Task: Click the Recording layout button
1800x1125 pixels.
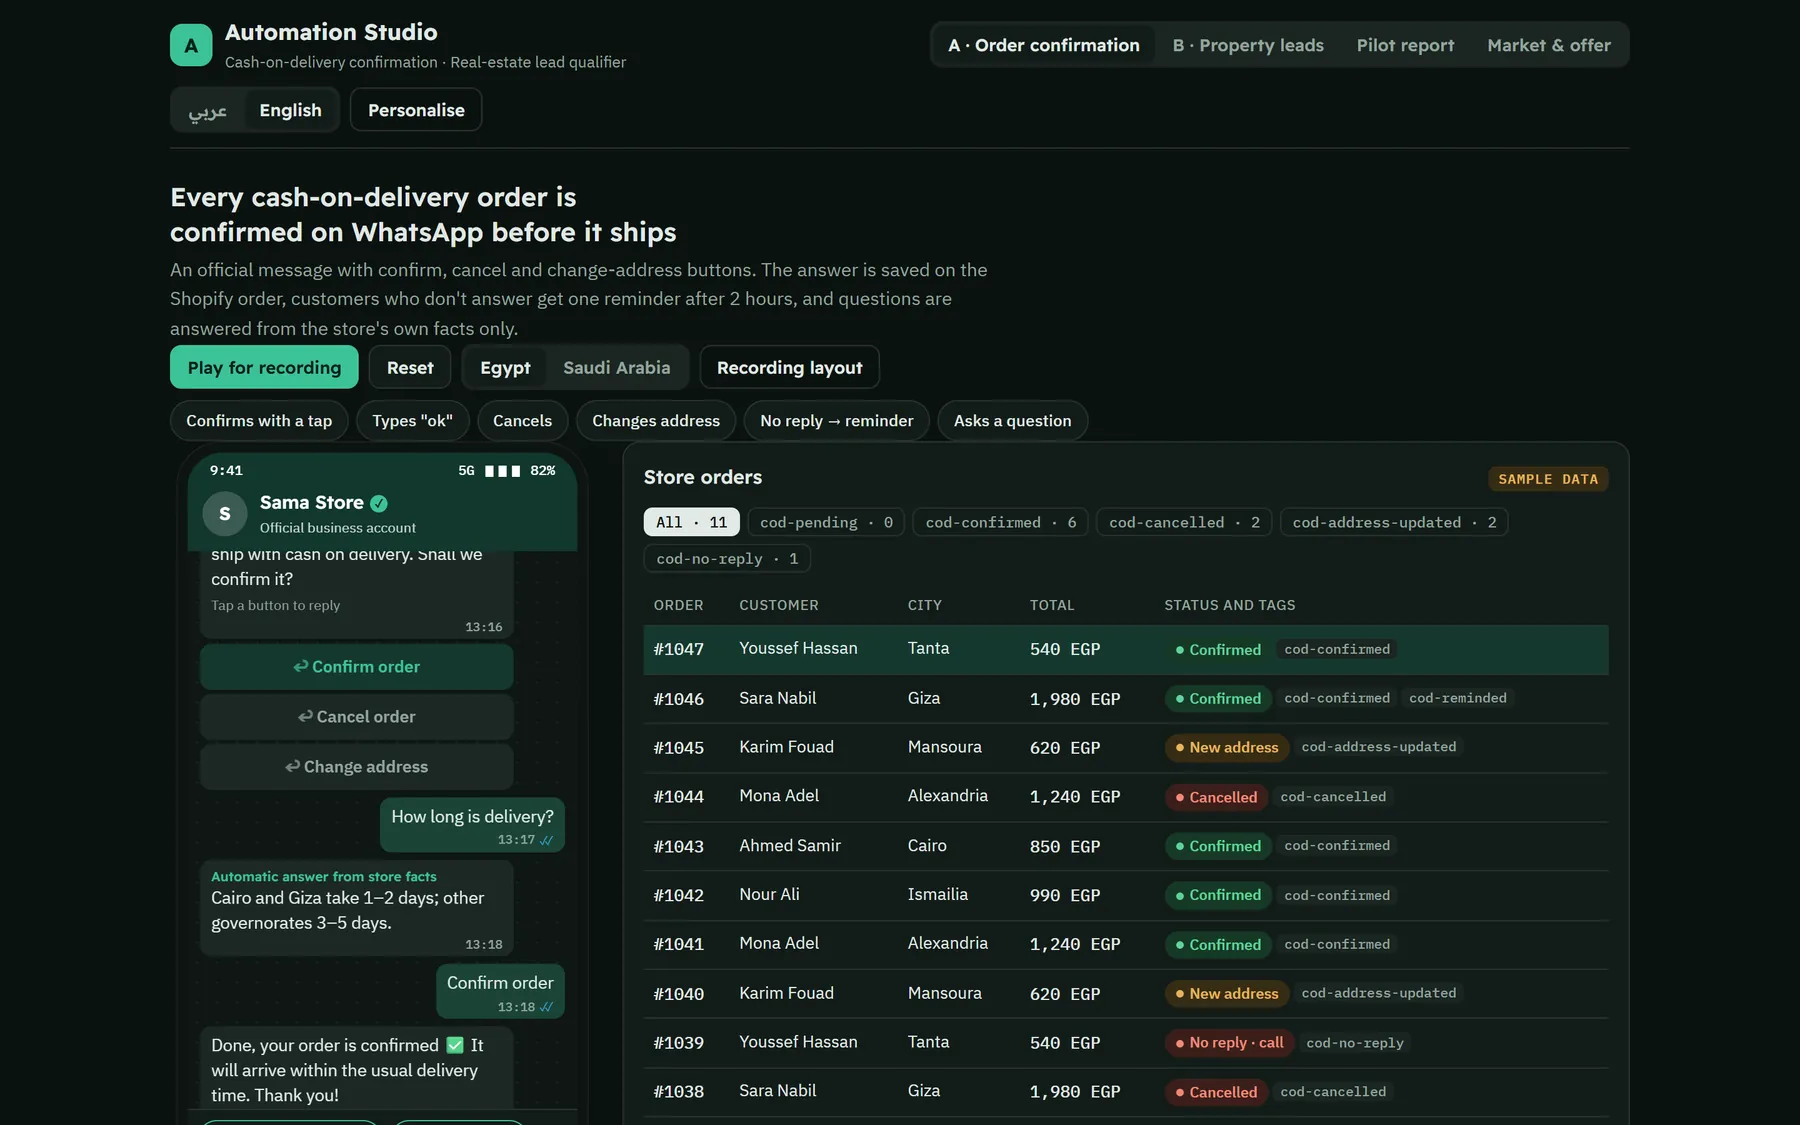Action: (789, 368)
